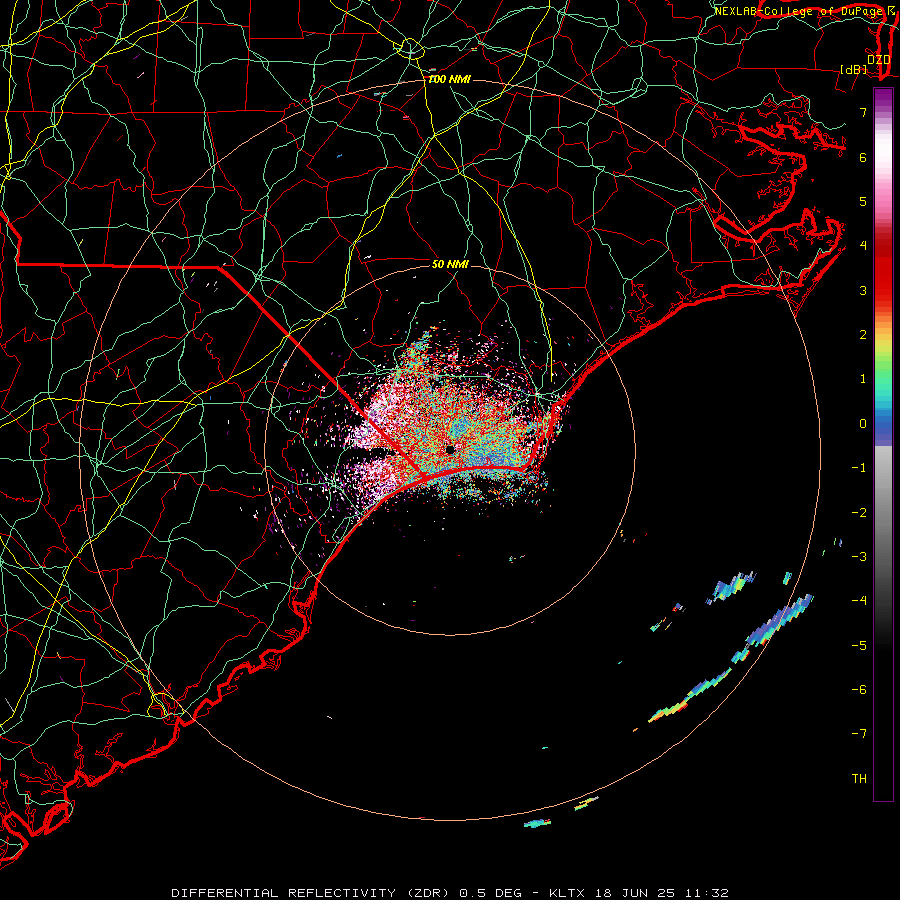Click the -3 value on color scale
Viewport: 900px width, 900px height.
point(859,557)
